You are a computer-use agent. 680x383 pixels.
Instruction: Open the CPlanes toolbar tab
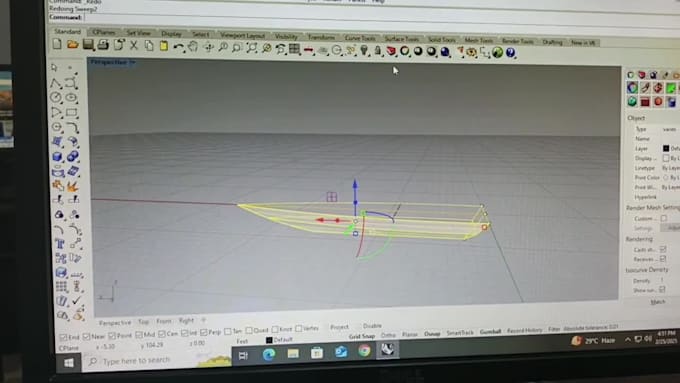click(104, 32)
